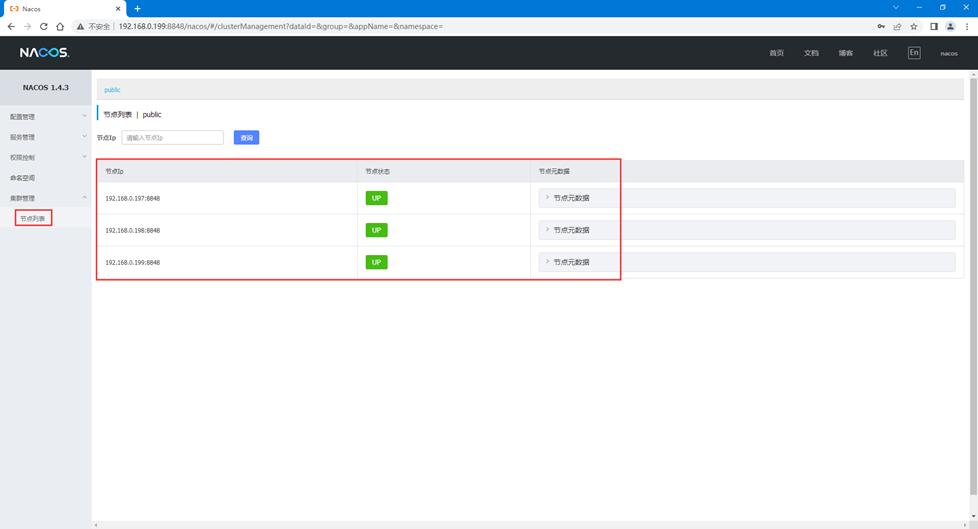The height and width of the screenshot is (529, 978).
Task: Click the browser forward arrow
Action: pos(27,26)
